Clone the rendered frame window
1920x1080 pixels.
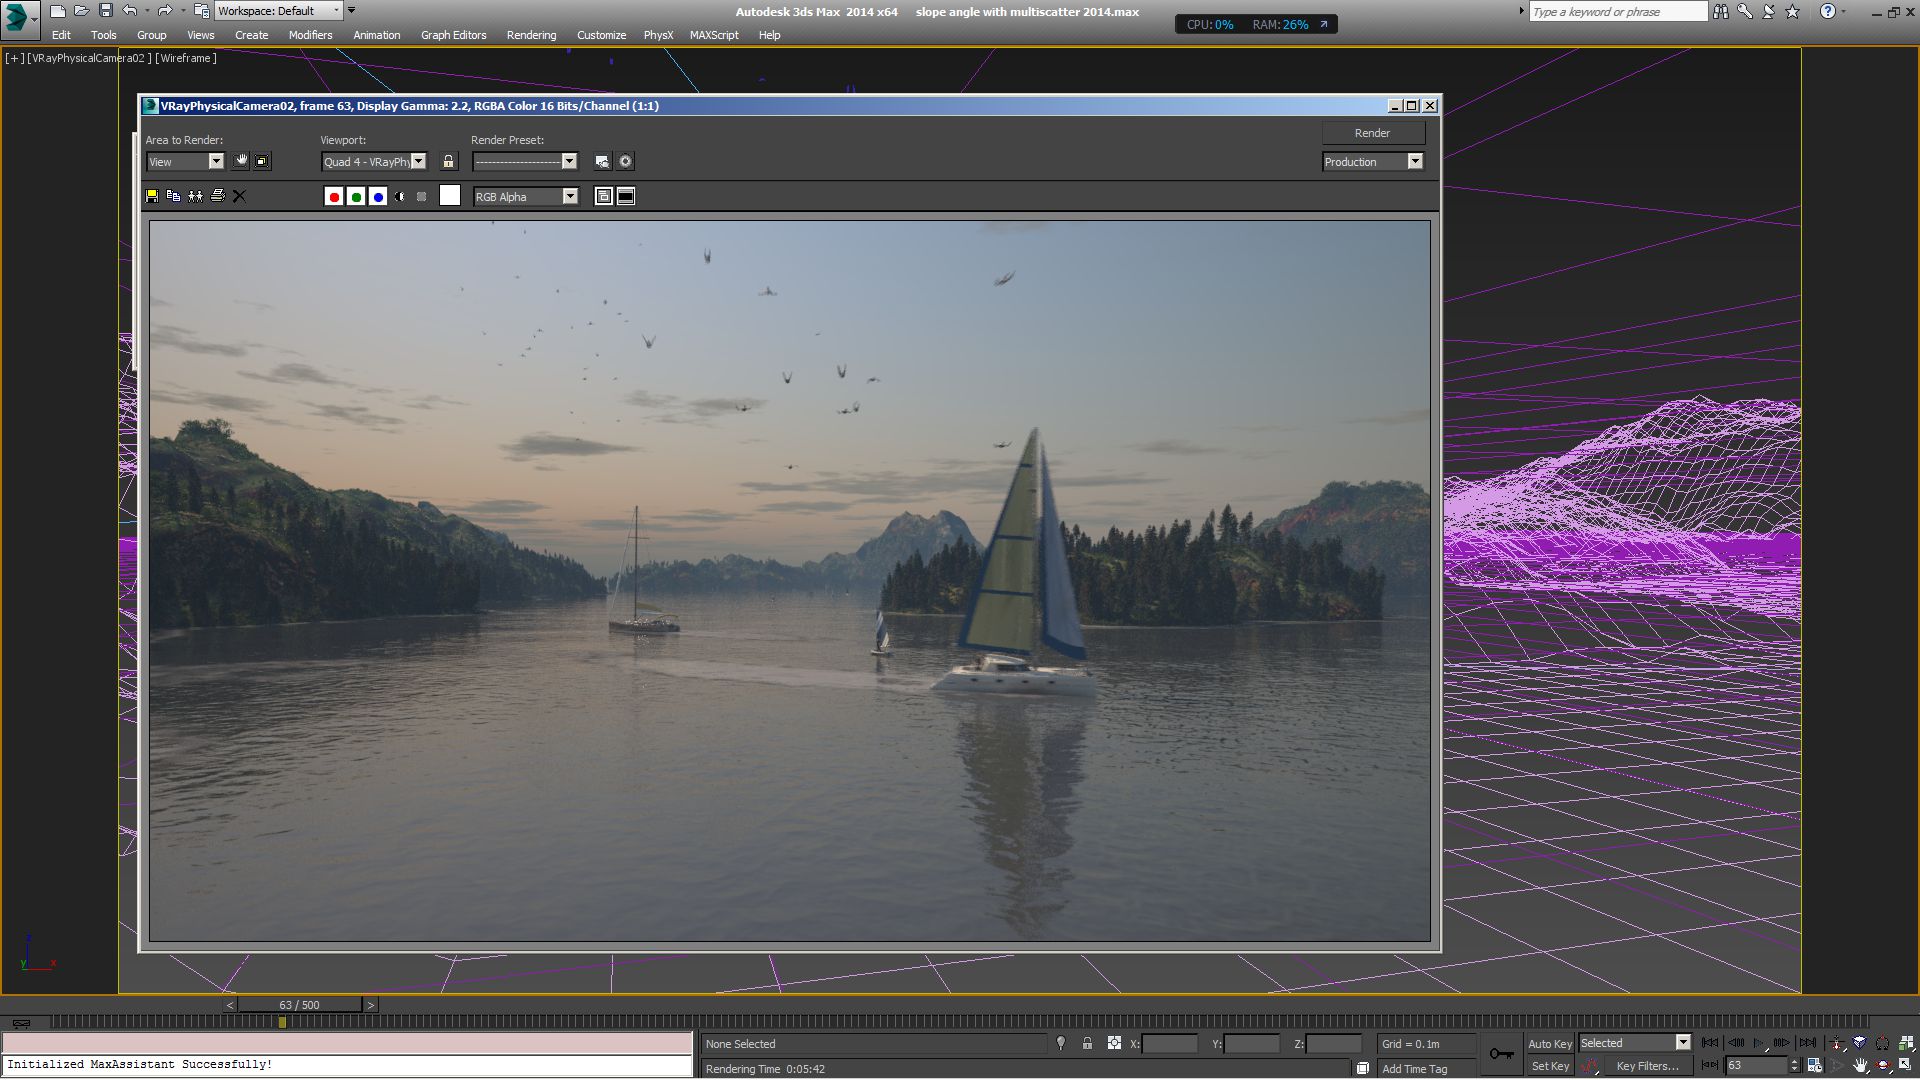coord(195,197)
